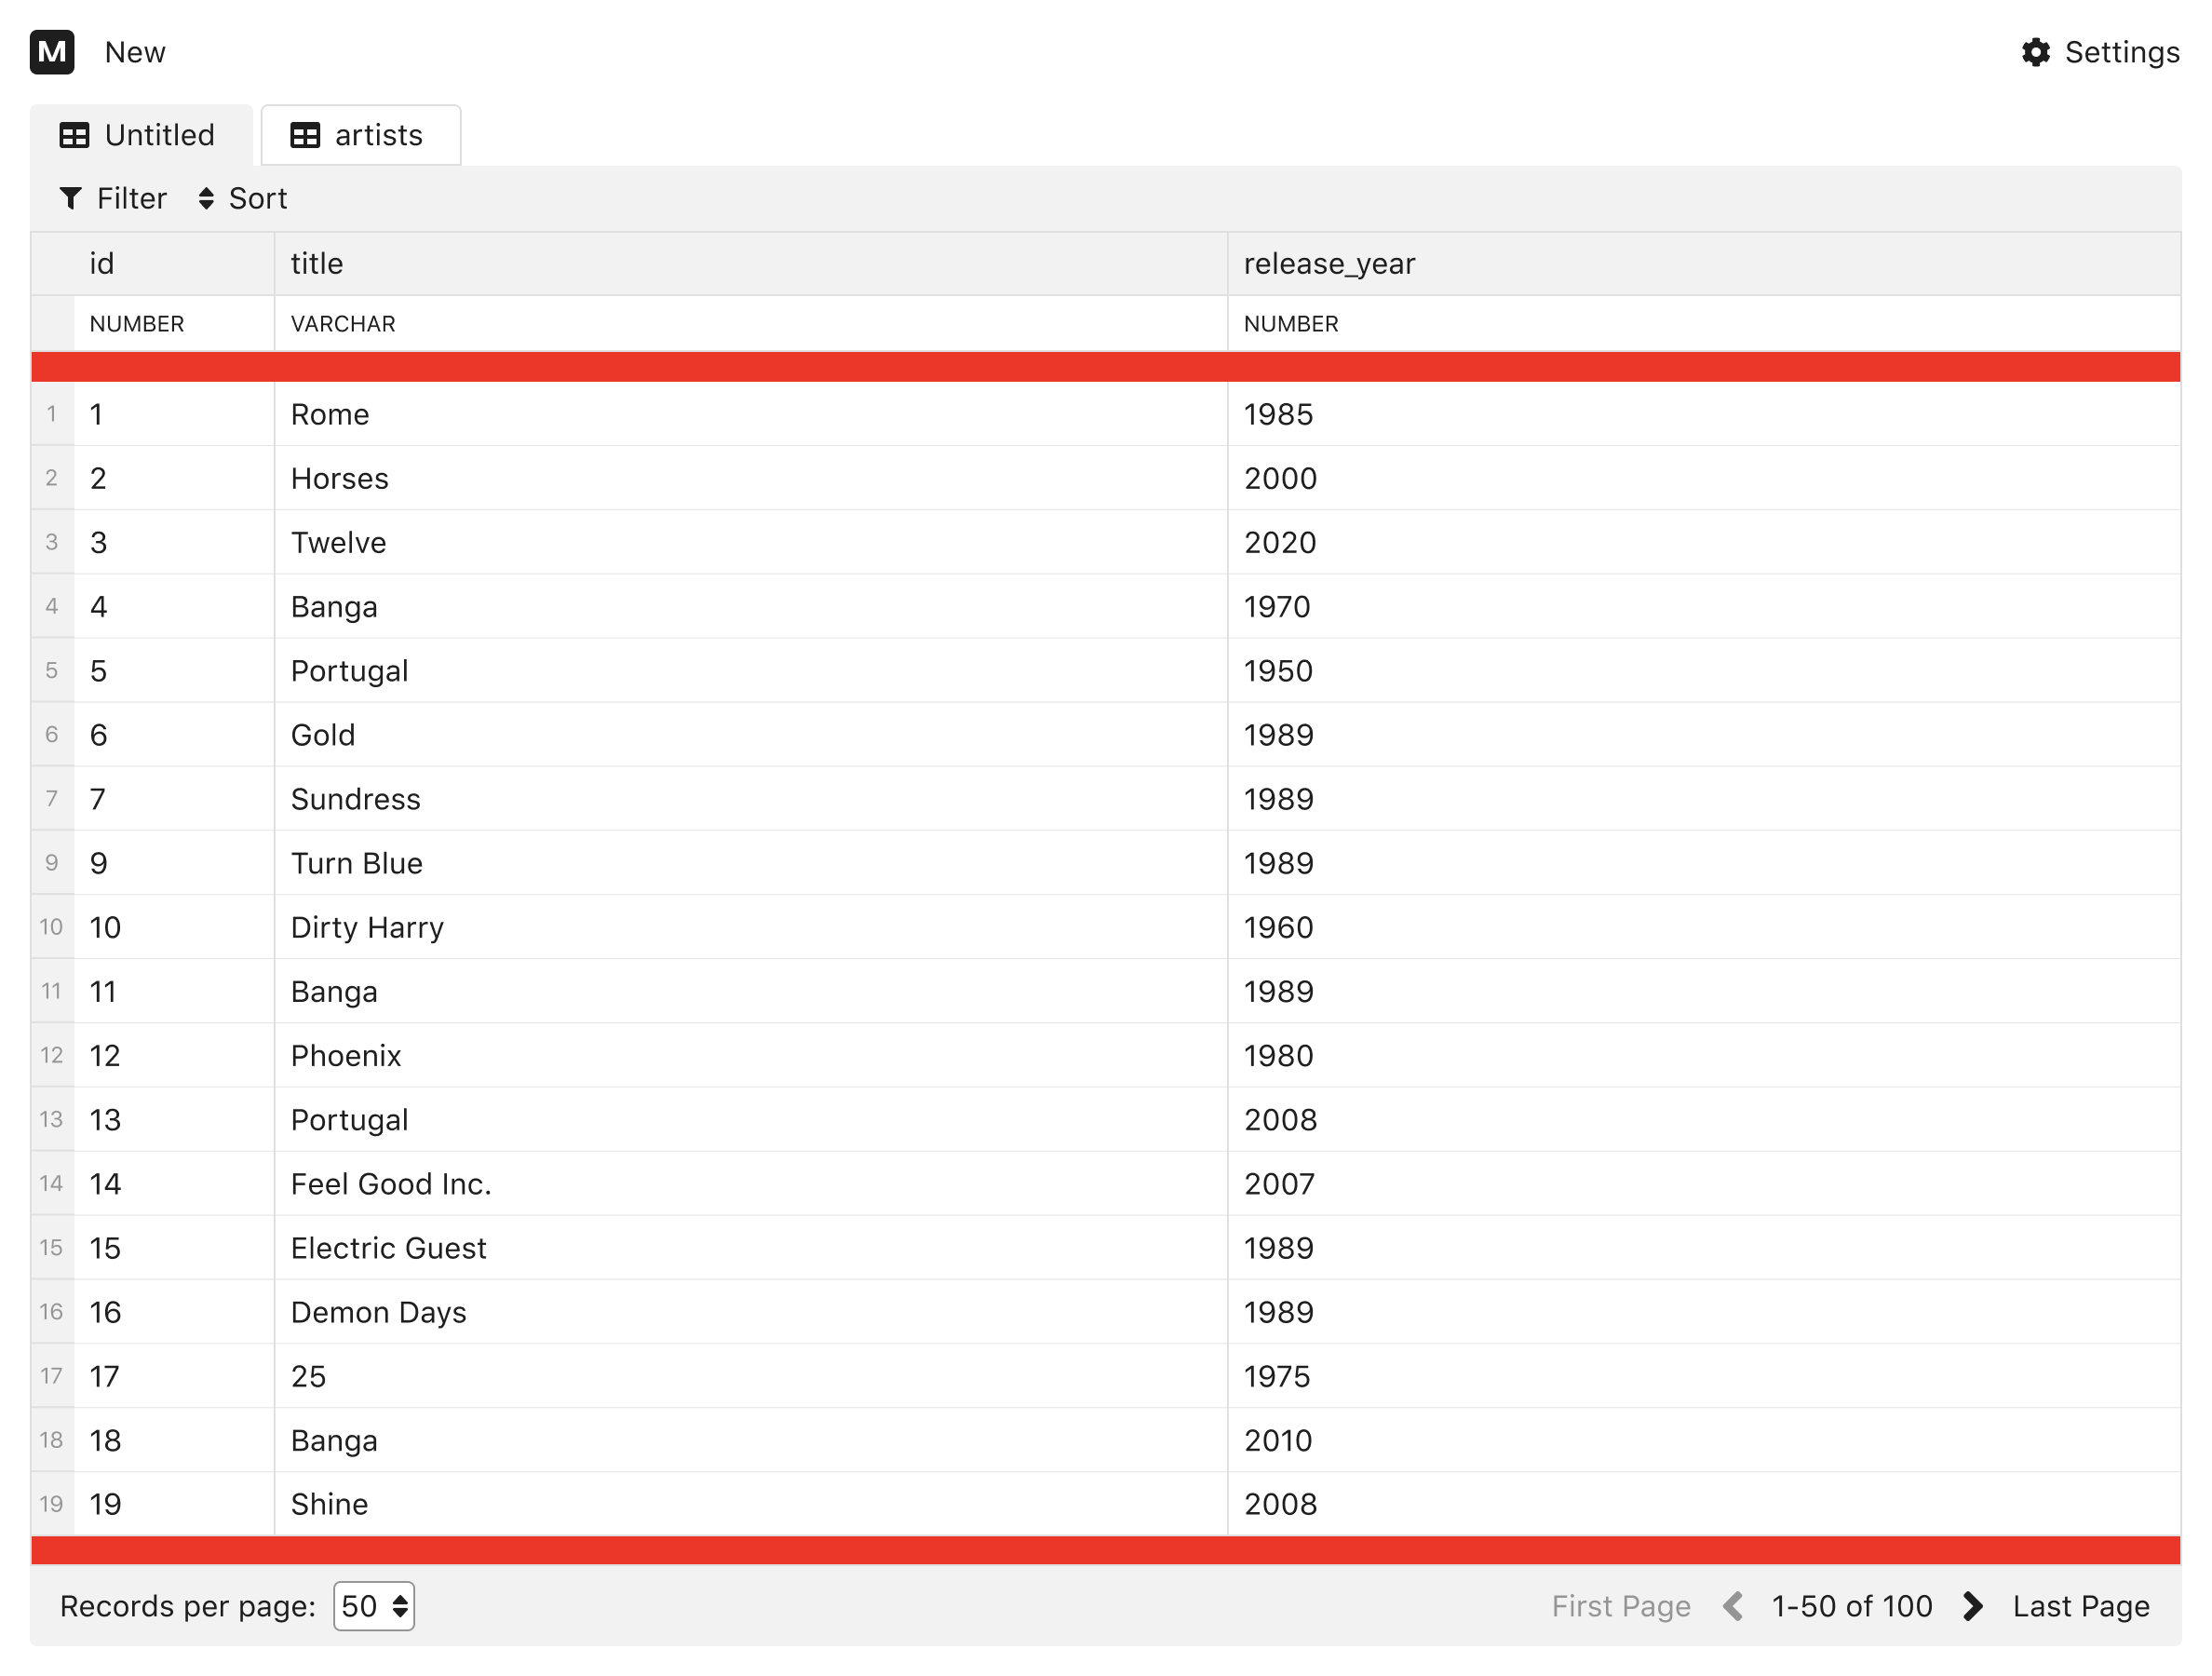The width and height of the screenshot is (2212, 1676).
Task: Click the table icon on artists tab
Action: pos(305,135)
